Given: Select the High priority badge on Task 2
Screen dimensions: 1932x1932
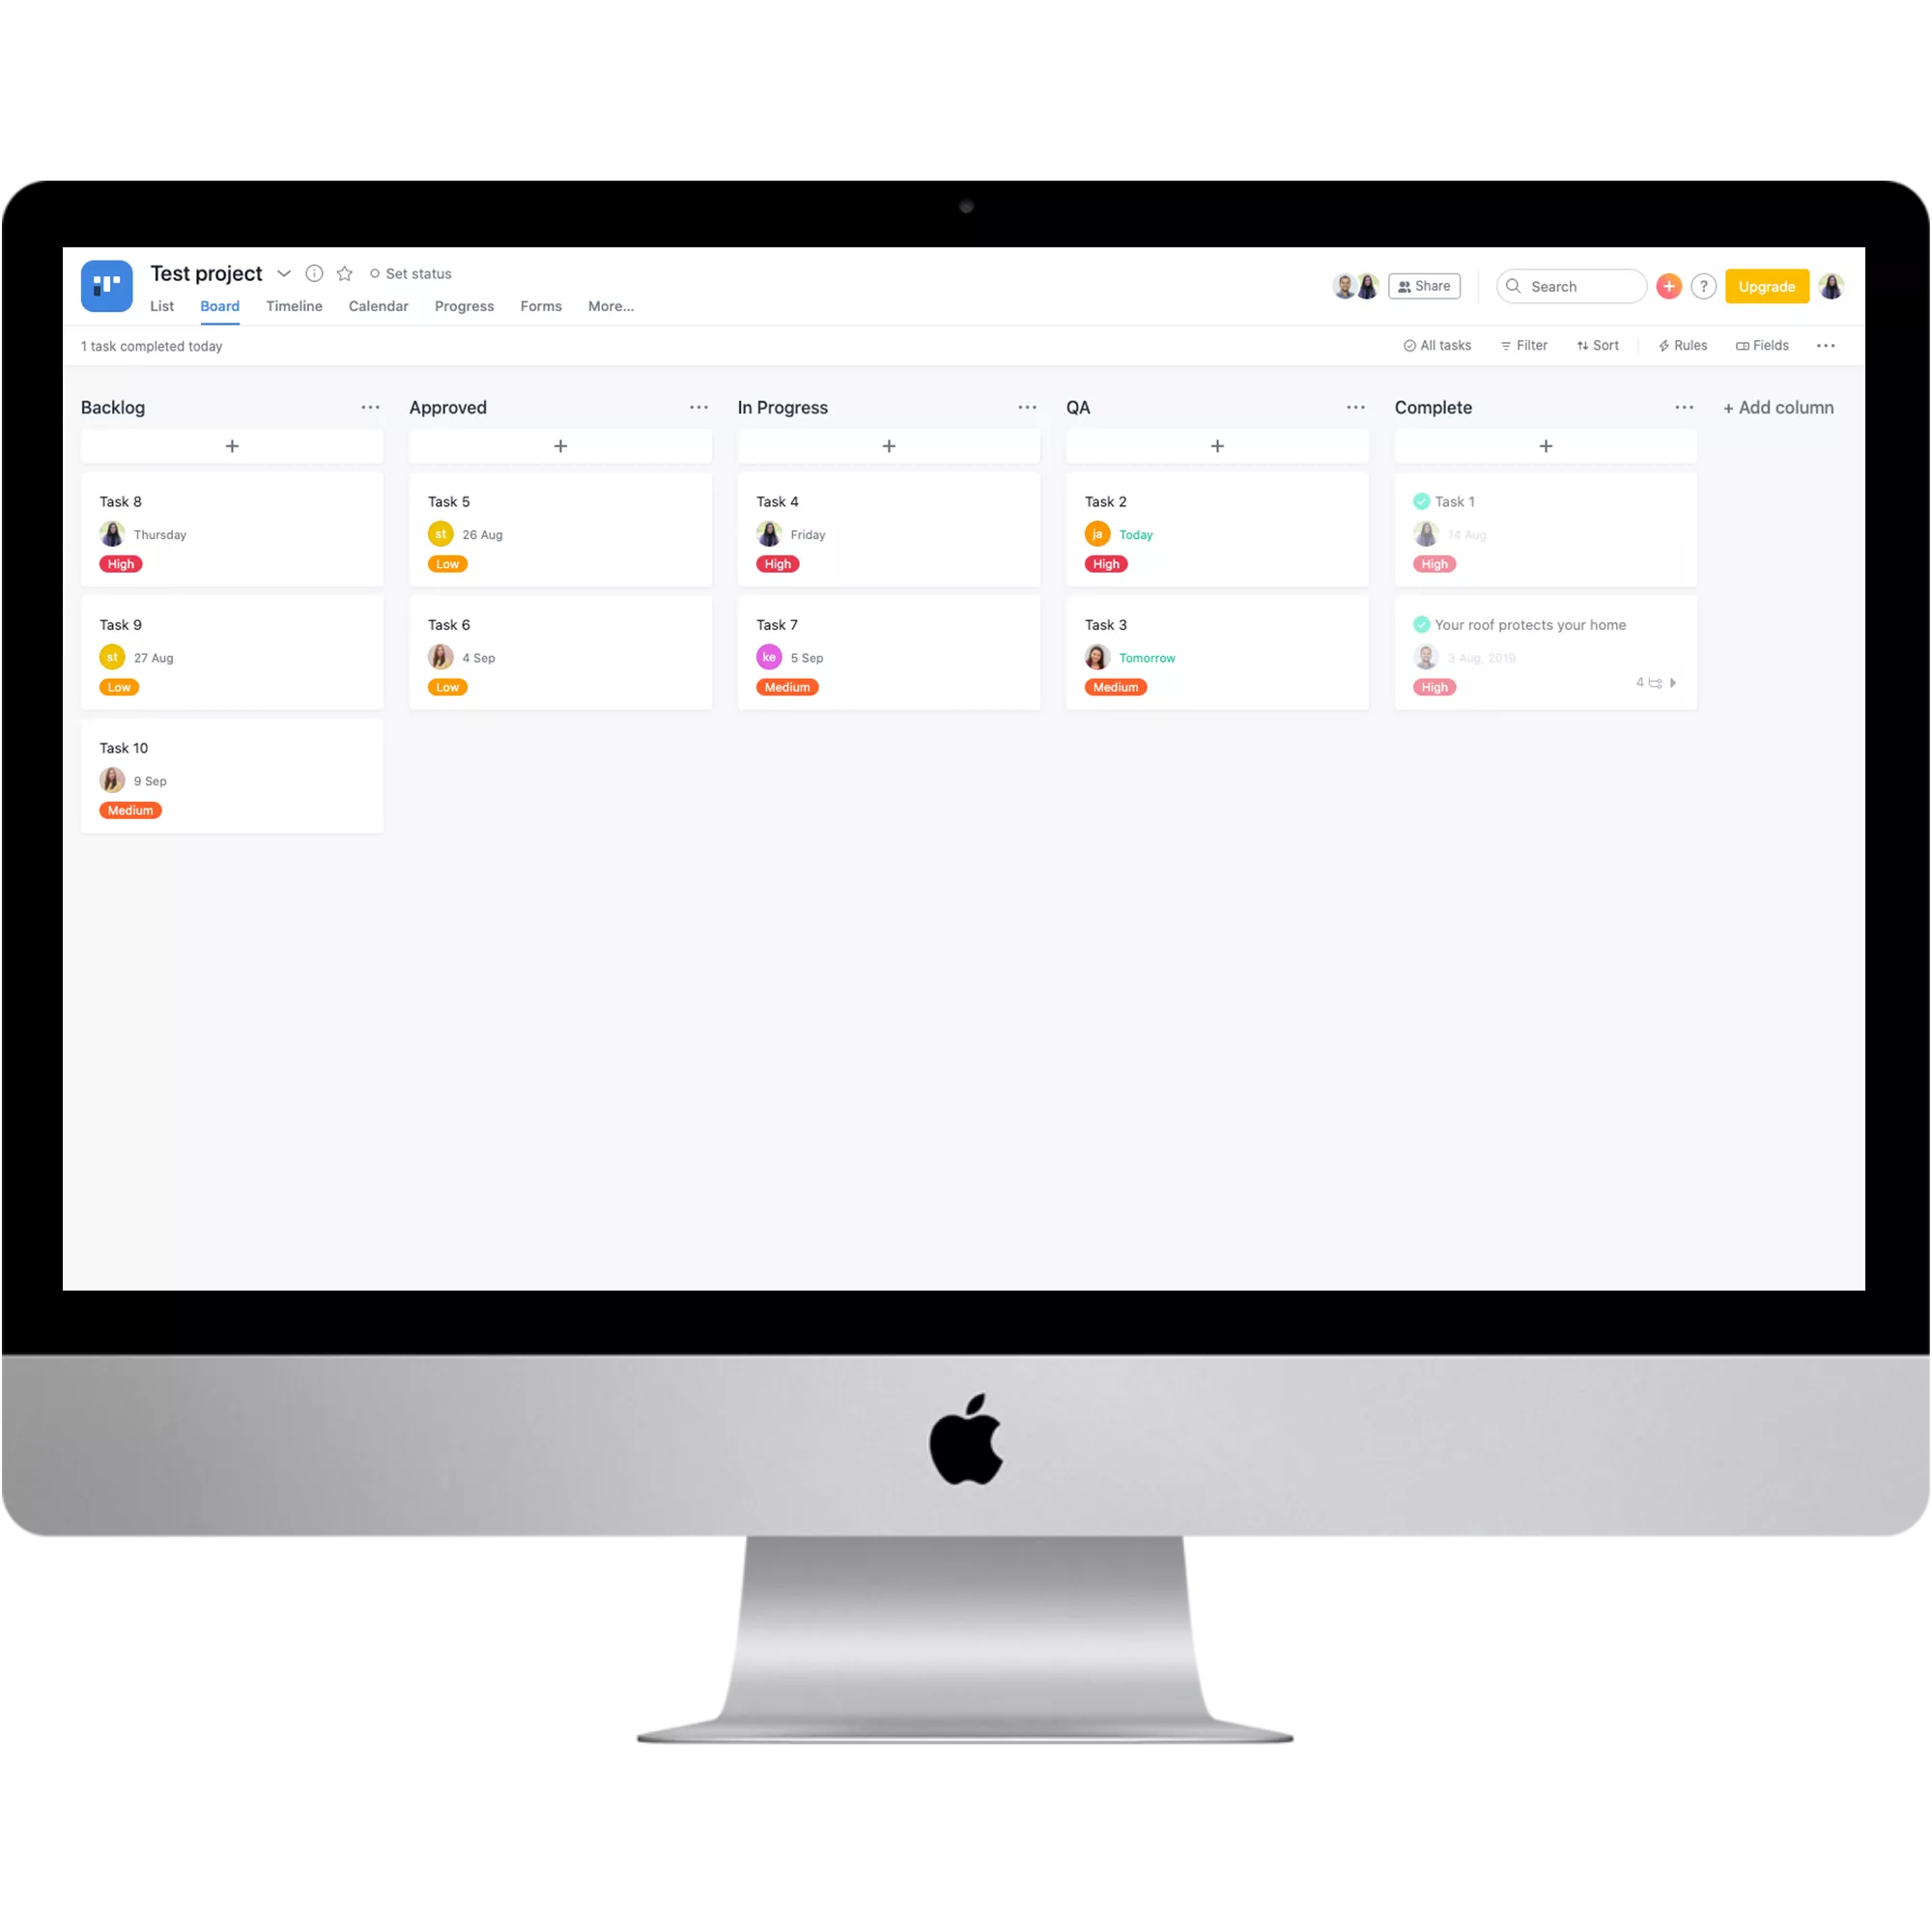Looking at the screenshot, I should 1106,562.
